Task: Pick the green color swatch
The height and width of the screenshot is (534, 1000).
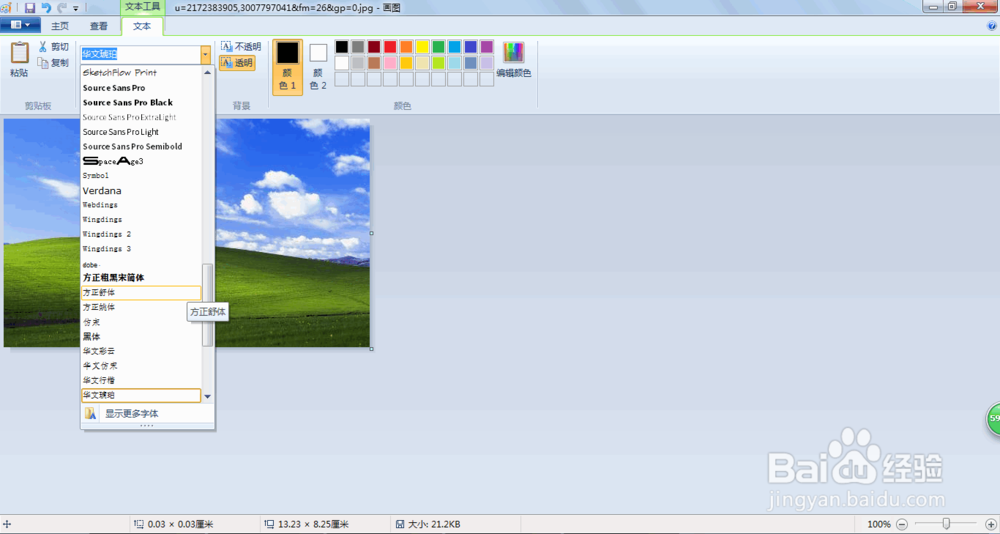Action: 438,47
